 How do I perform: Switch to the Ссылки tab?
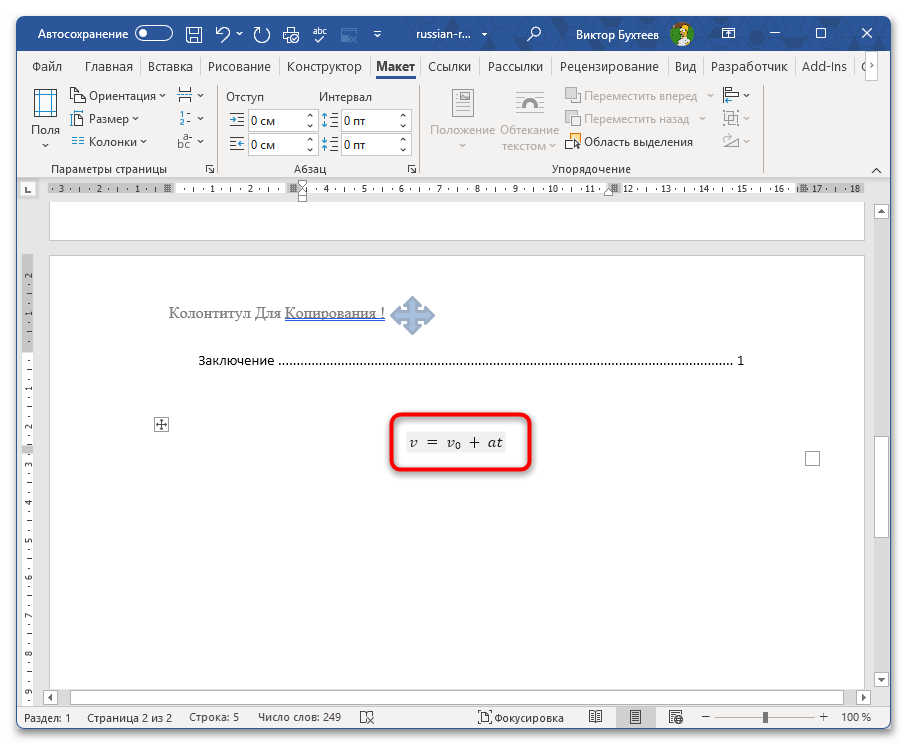pos(449,67)
